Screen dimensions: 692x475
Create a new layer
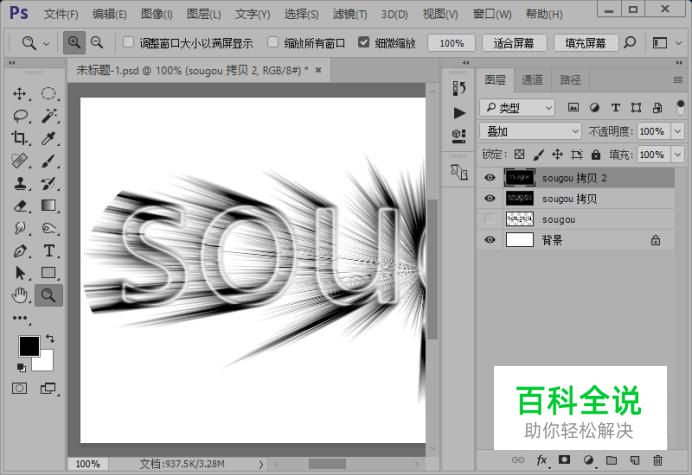click(x=634, y=460)
